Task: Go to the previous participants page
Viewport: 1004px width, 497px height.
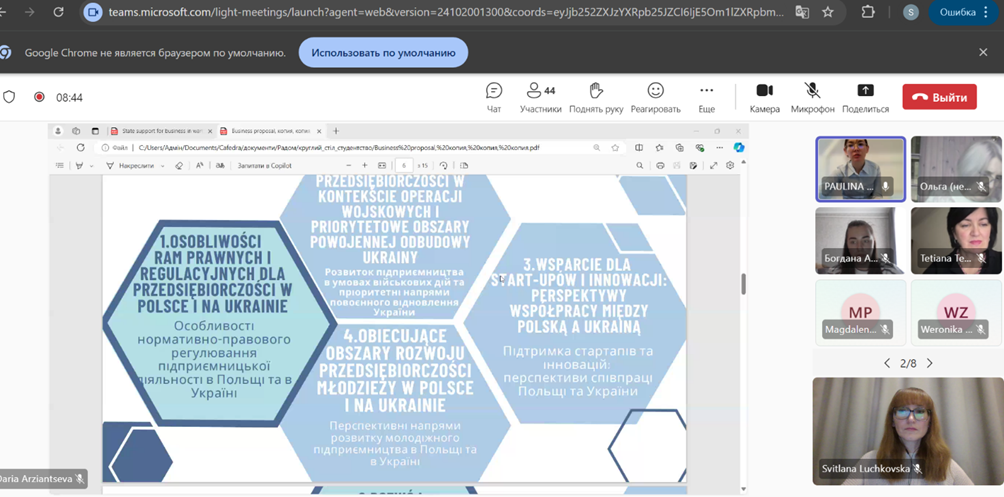Action: [x=887, y=363]
